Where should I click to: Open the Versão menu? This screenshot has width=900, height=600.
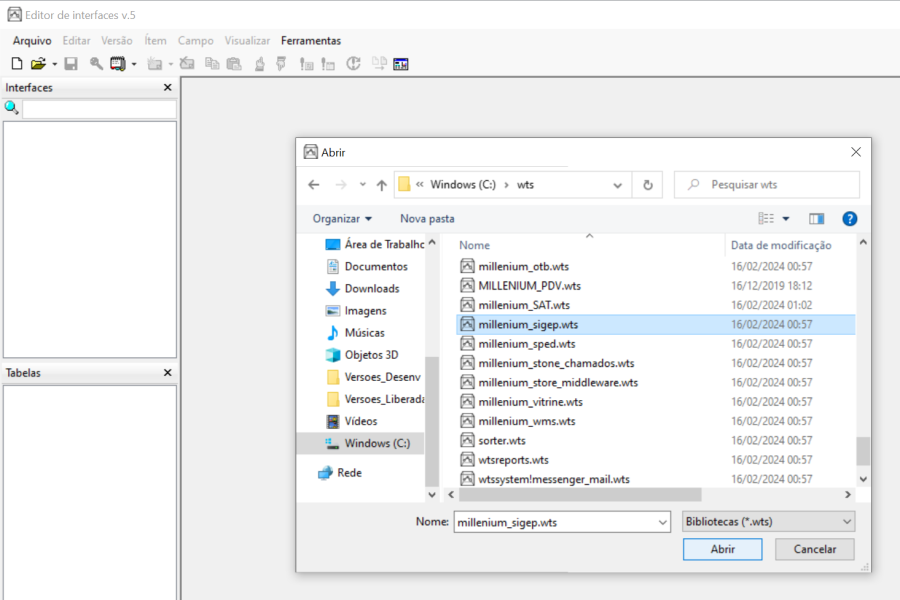[x=117, y=41]
